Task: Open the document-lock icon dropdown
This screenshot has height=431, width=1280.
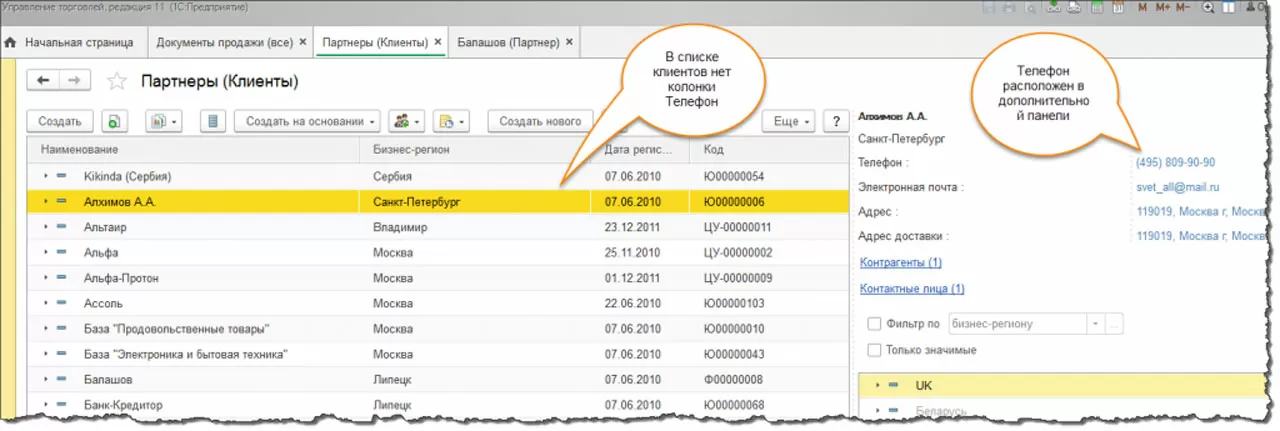Action: [x=452, y=121]
